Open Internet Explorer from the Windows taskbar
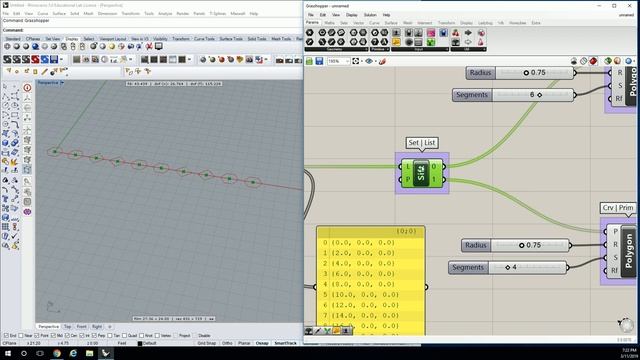The height and width of the screenshot is (360, 640). tap(73, 353)
